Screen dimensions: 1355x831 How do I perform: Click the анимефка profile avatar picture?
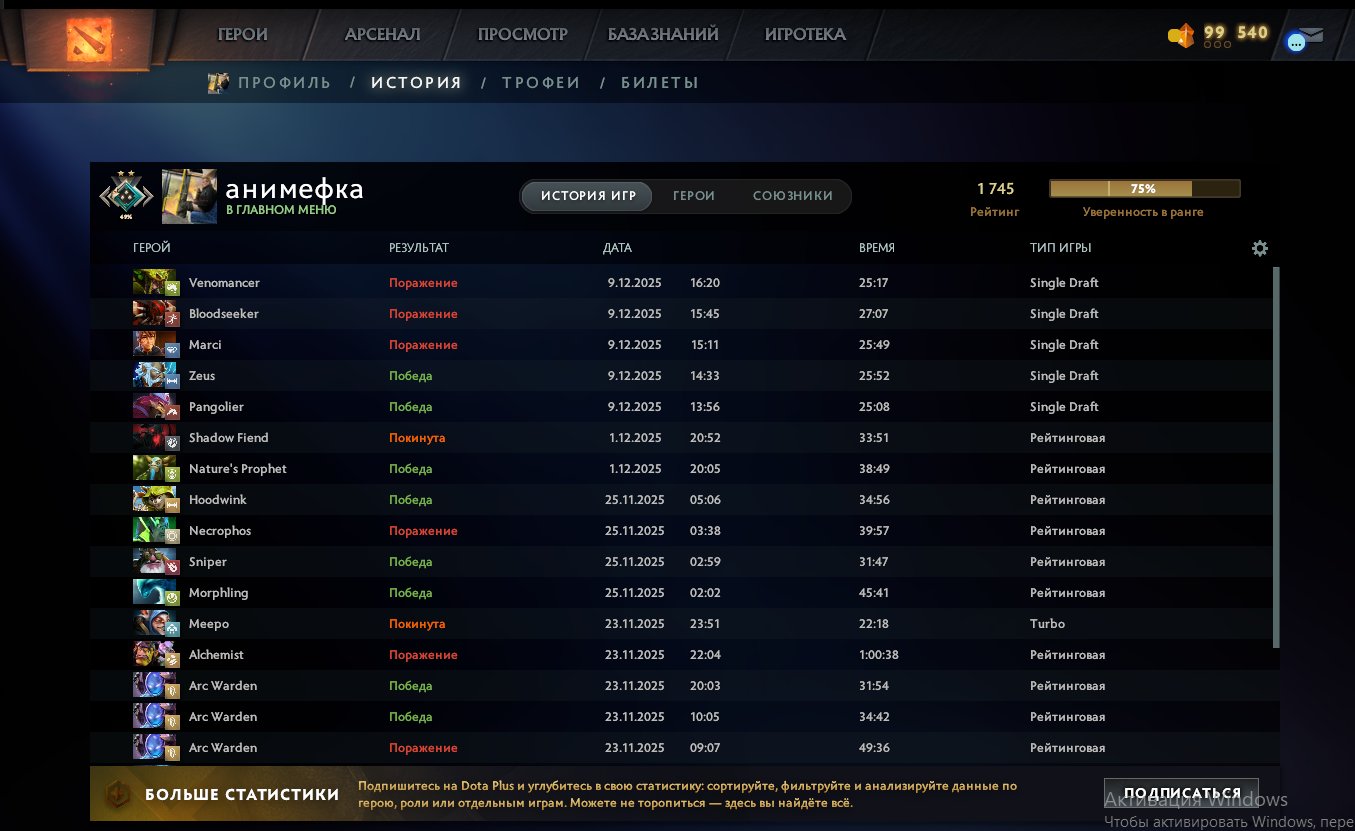click(189, 195)
